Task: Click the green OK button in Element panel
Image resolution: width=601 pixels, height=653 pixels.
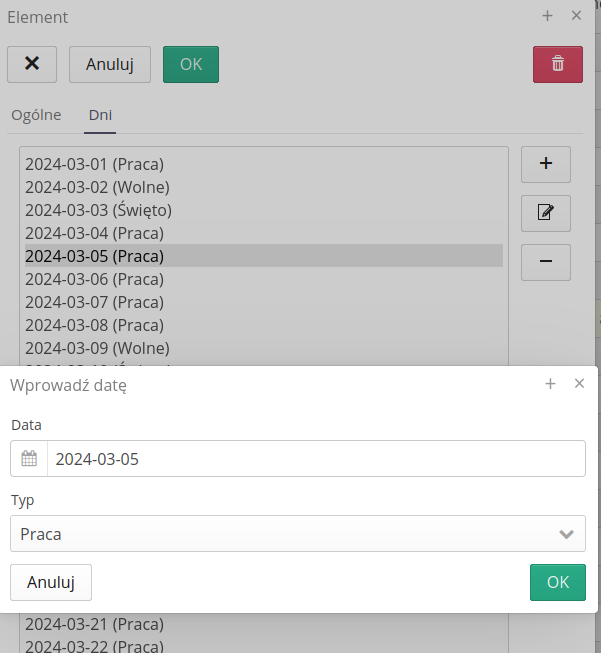Action: (190, 64)
